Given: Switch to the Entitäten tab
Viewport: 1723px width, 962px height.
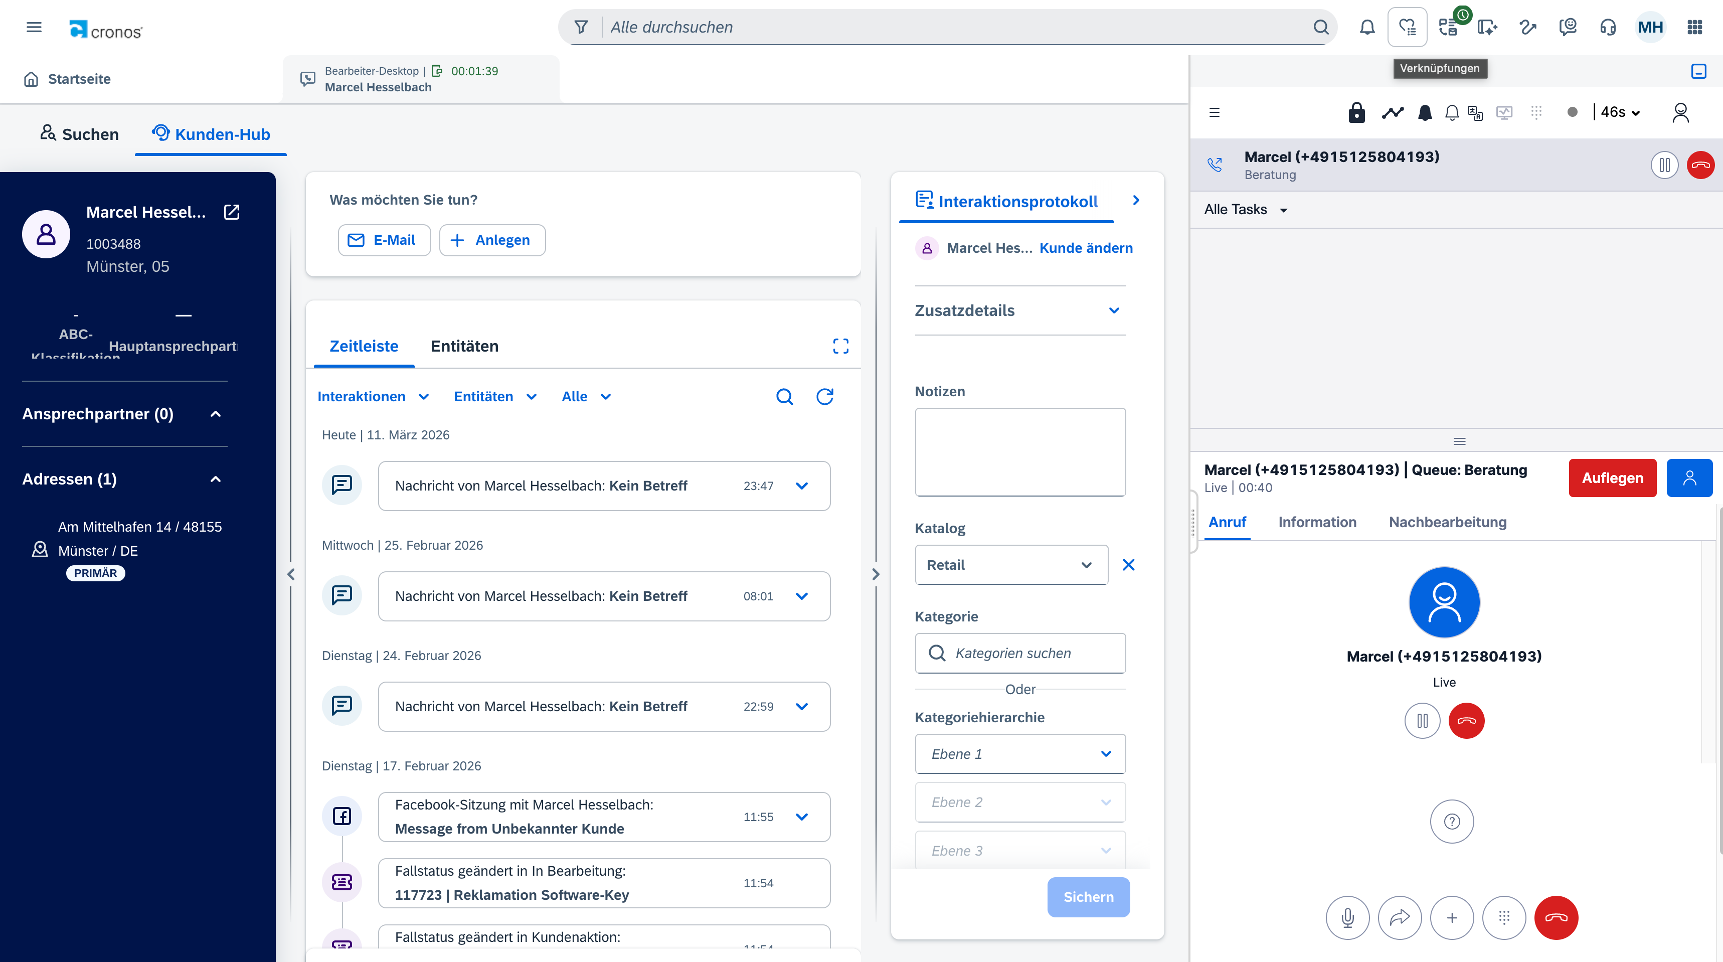Looking at the screenshot, I should tap(465, 346).
